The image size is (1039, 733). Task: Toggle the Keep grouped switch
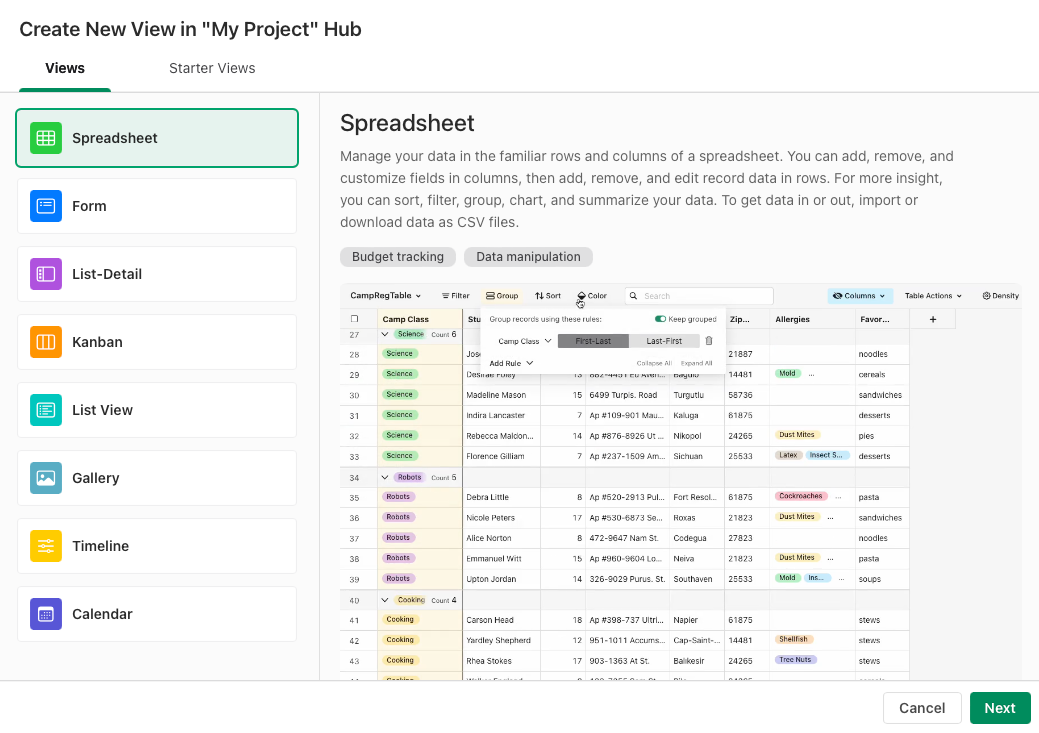coord(660,319)
